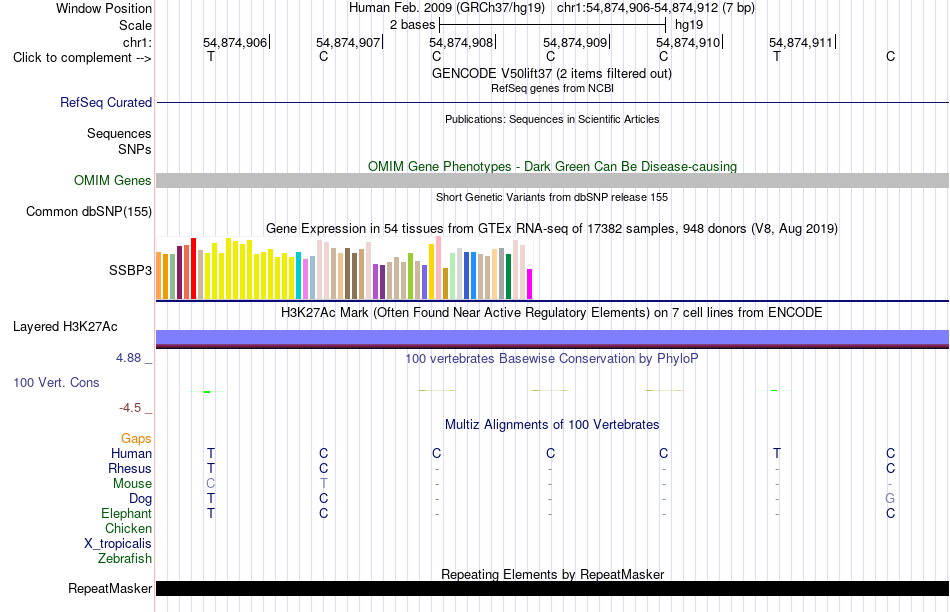Click the "OMIM Genes" track label

pyautogui.click(x=113, y=181)
